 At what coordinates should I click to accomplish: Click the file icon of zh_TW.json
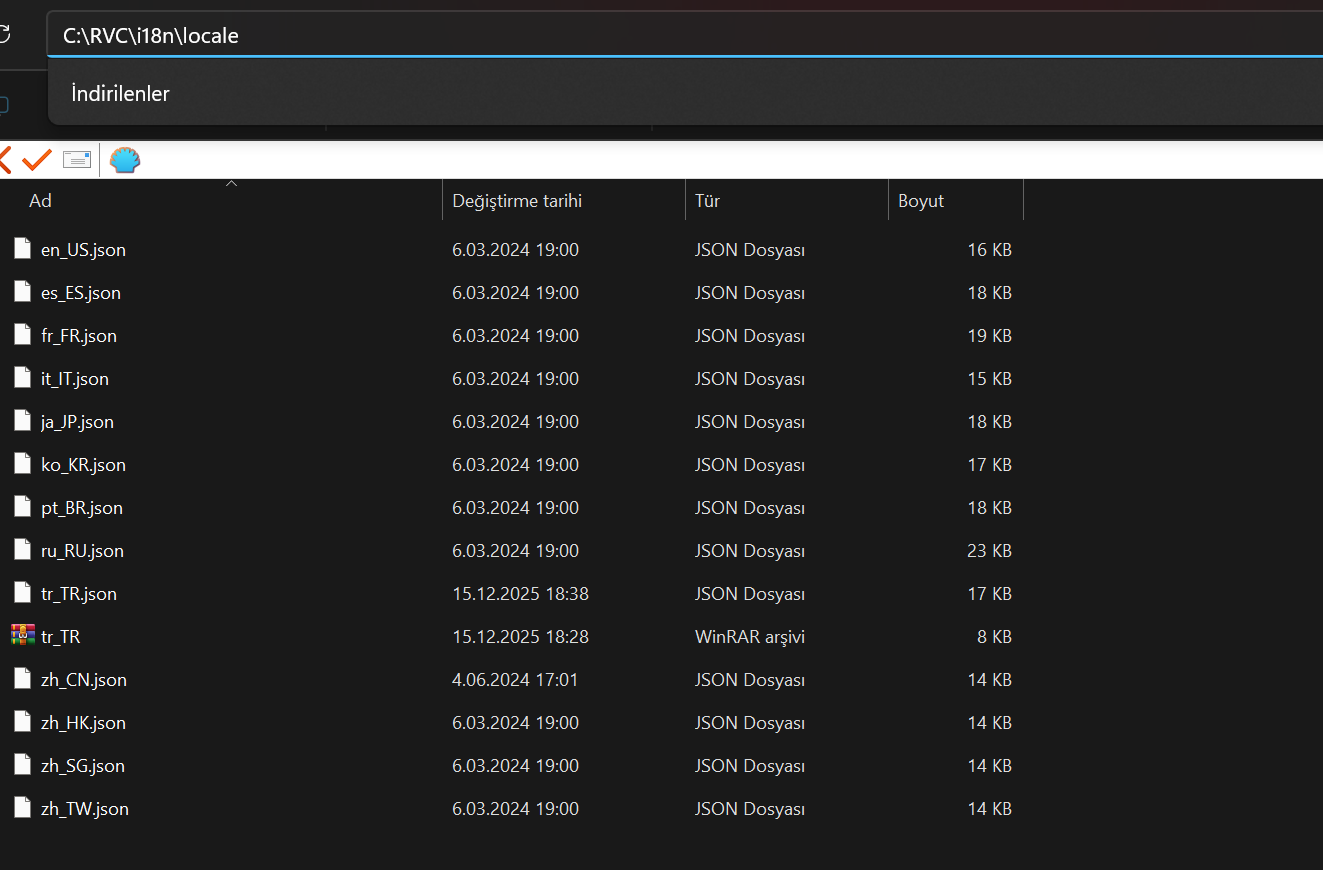coord(22,808)
